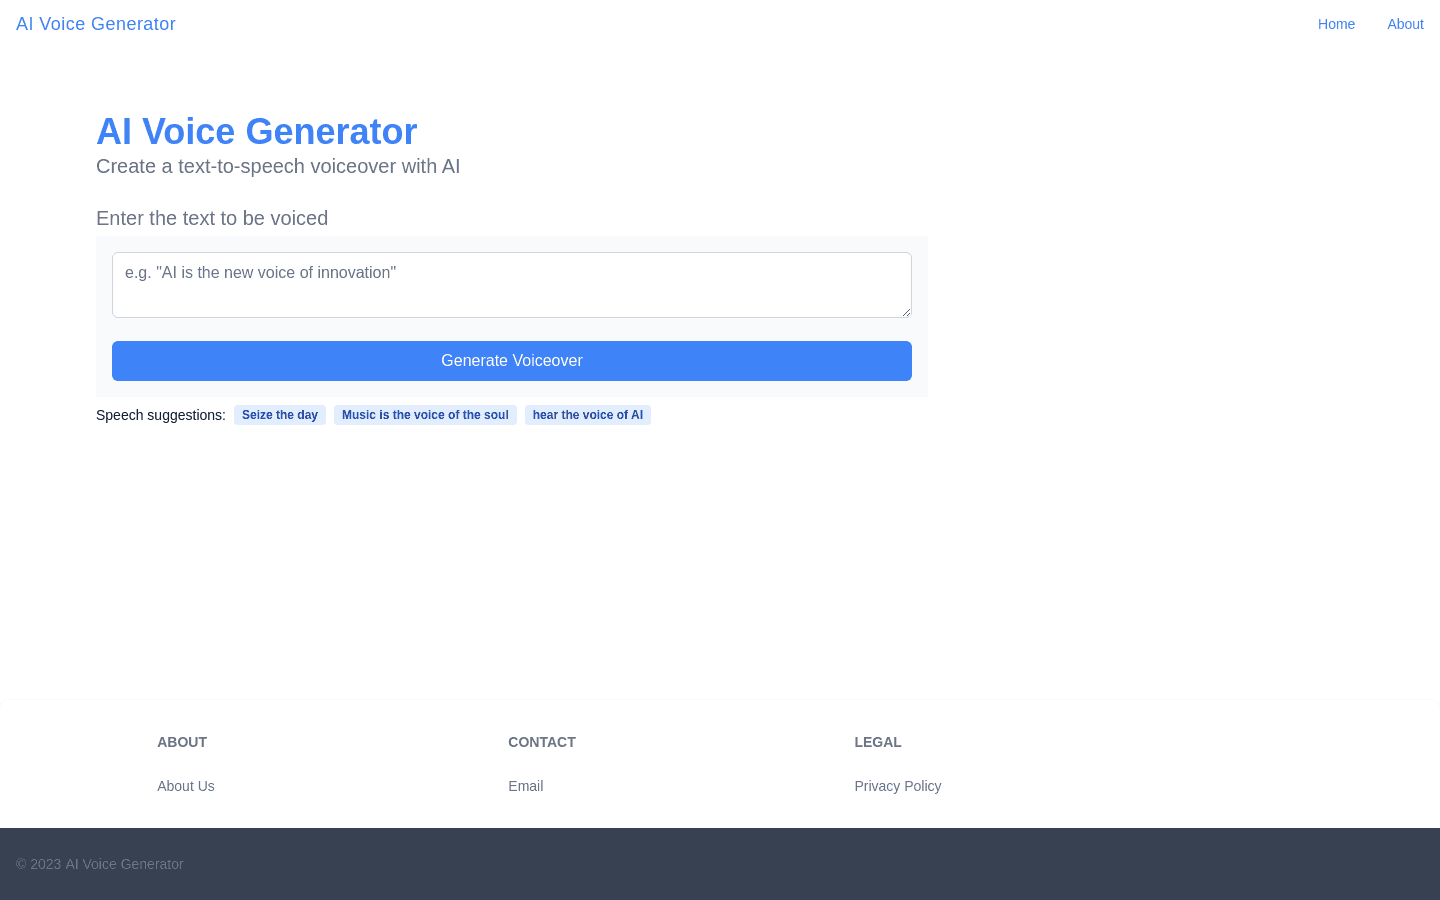Select the "Seize the day" suggestion chip
Screen dimensions: 1440x900
(x=280, y=415)
